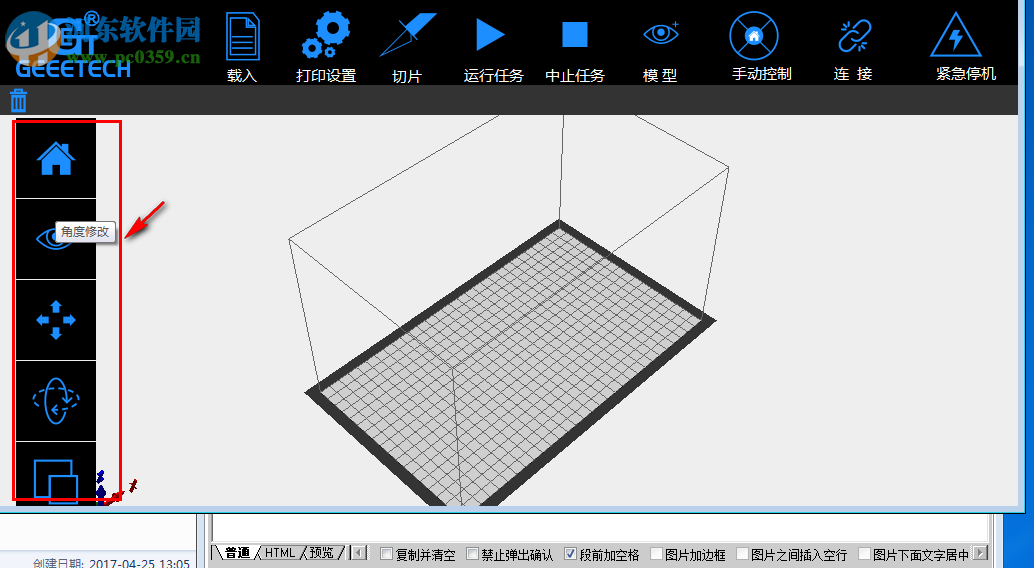Enable 图片加边框 checkbox

click(x=656, y=554)
